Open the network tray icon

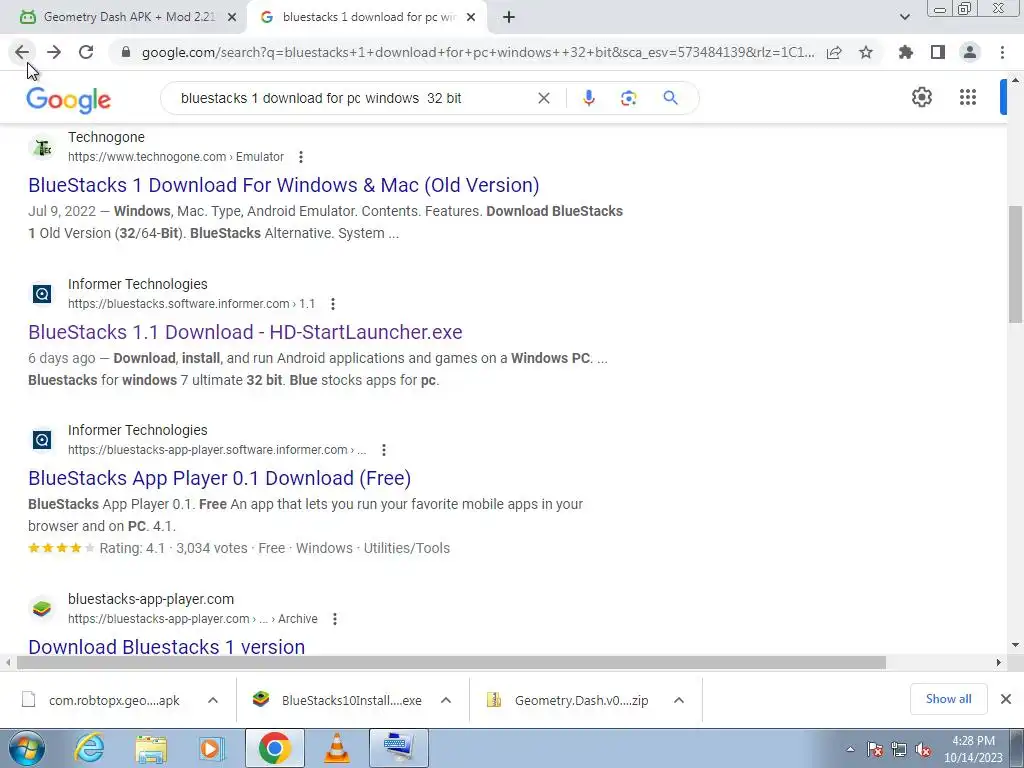899,750
